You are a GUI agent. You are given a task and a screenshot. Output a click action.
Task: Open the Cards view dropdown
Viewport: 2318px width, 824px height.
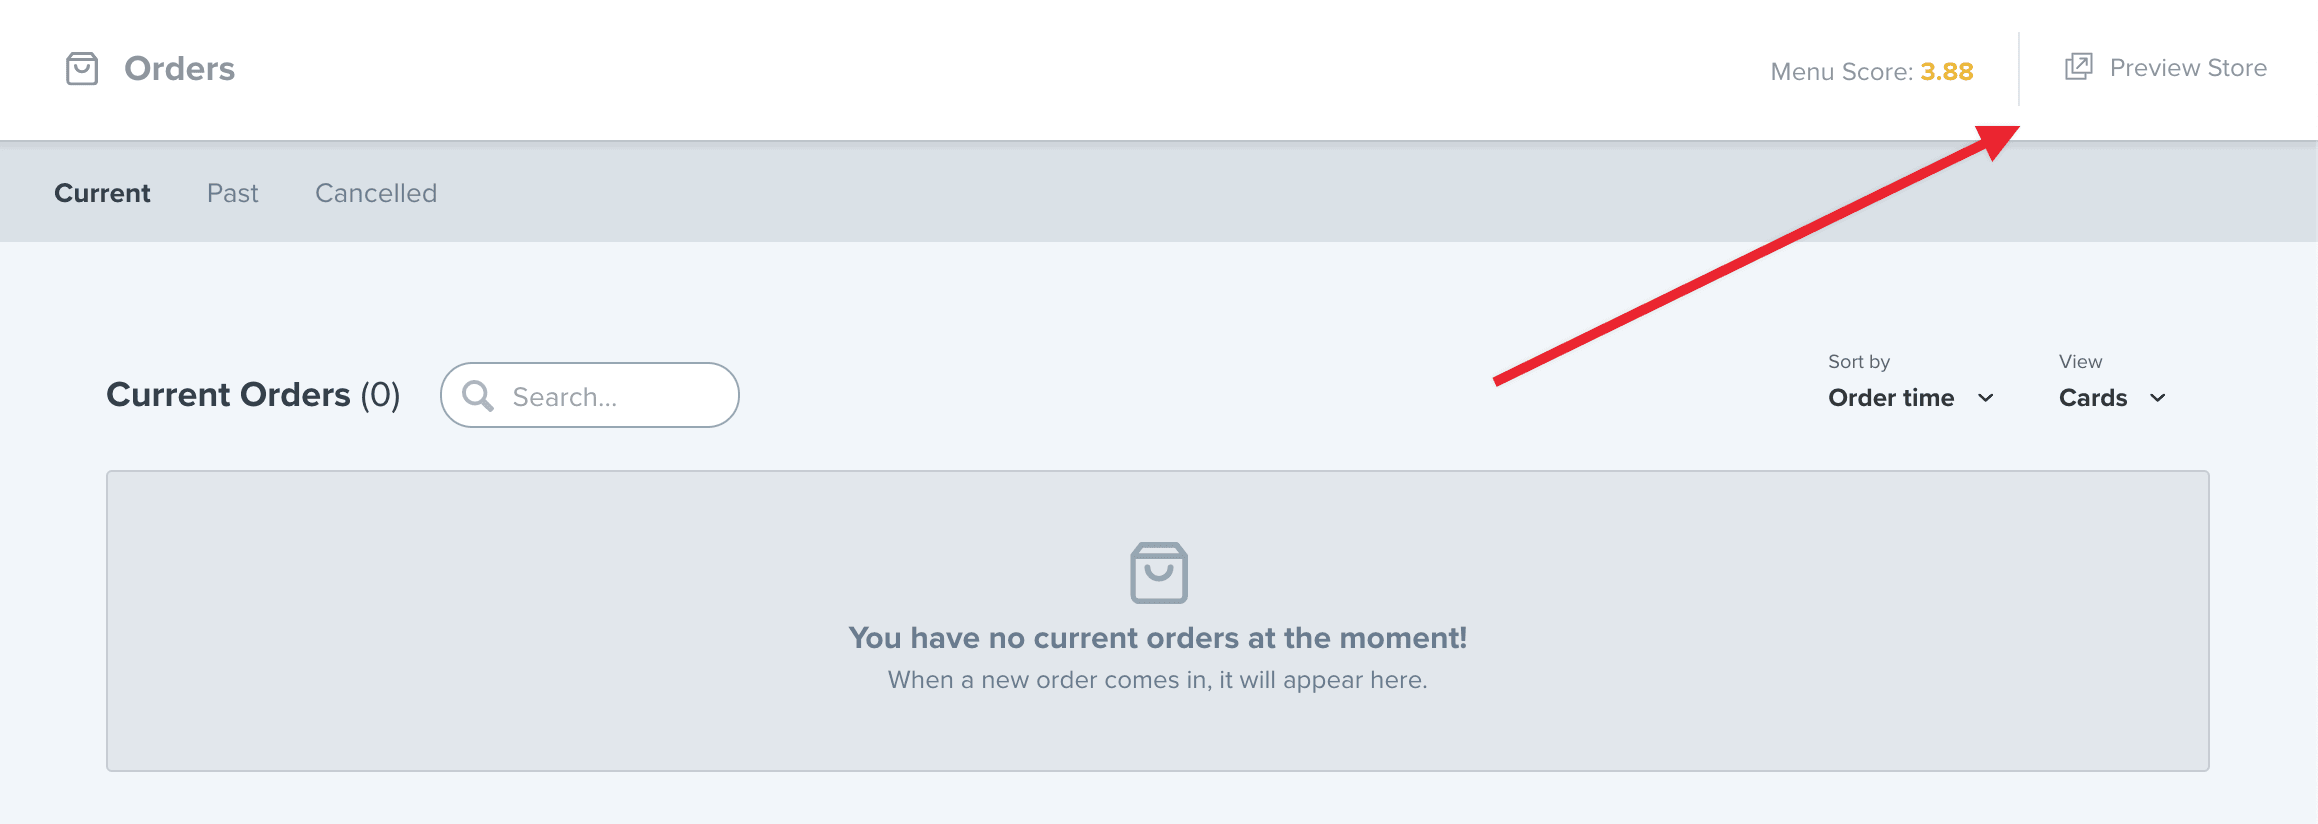(2093, 398)
